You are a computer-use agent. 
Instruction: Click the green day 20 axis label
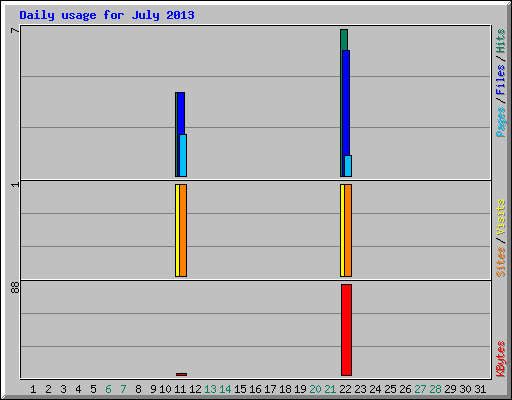315,389
